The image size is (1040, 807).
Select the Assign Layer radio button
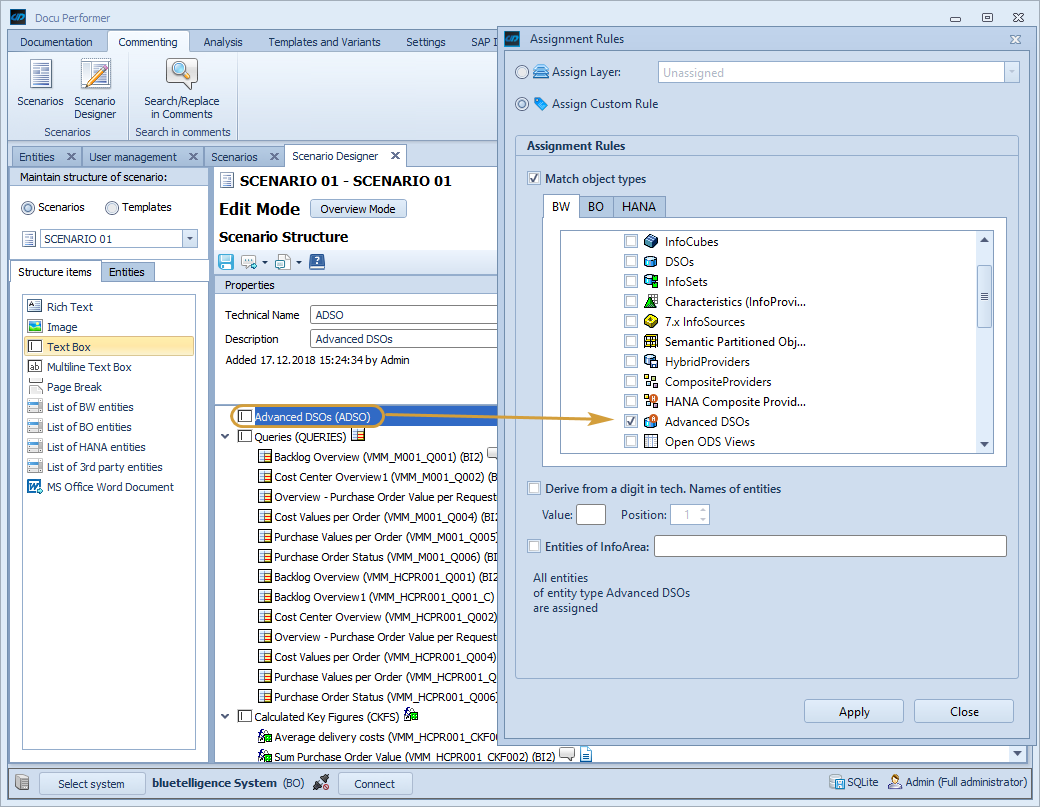522,72
